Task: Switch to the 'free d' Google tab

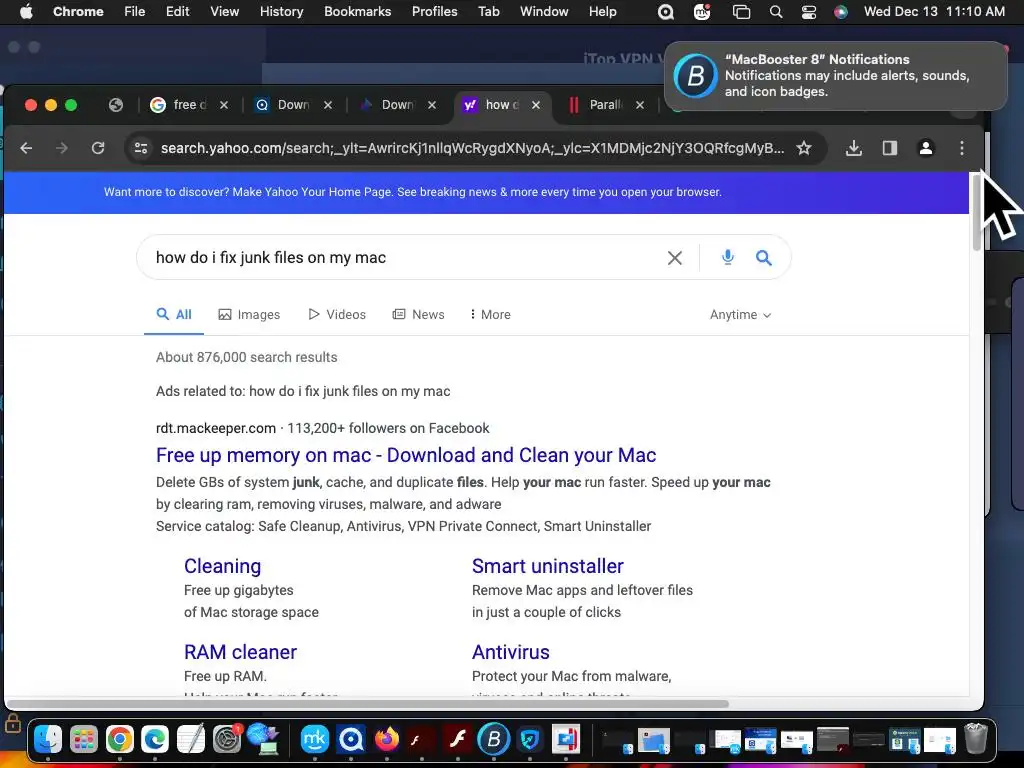Action: pos(189,105)
